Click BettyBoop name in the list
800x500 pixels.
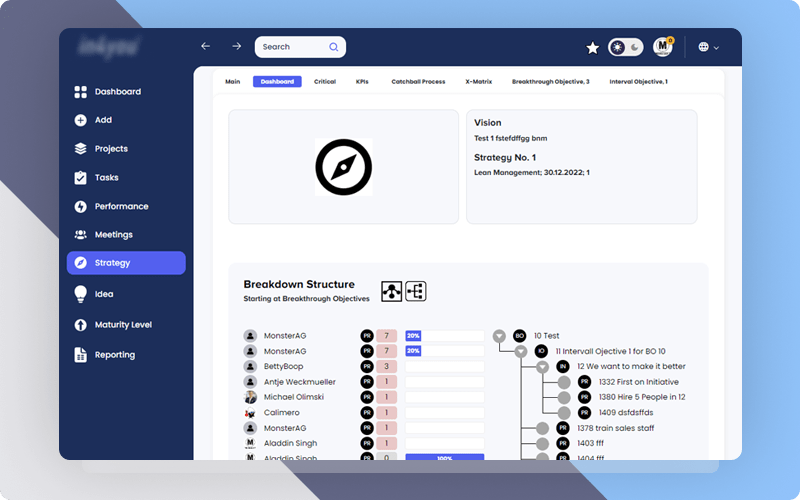tap(283, 366)
